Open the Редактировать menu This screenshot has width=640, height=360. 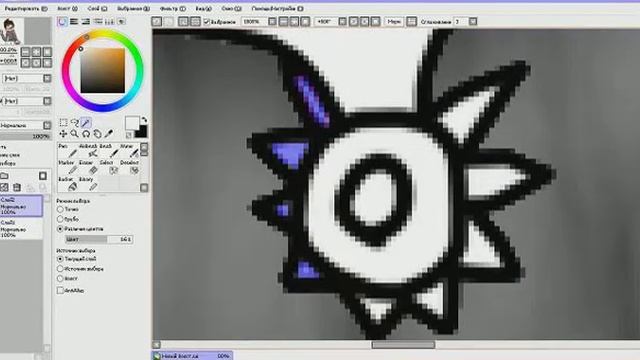(26, 8)
